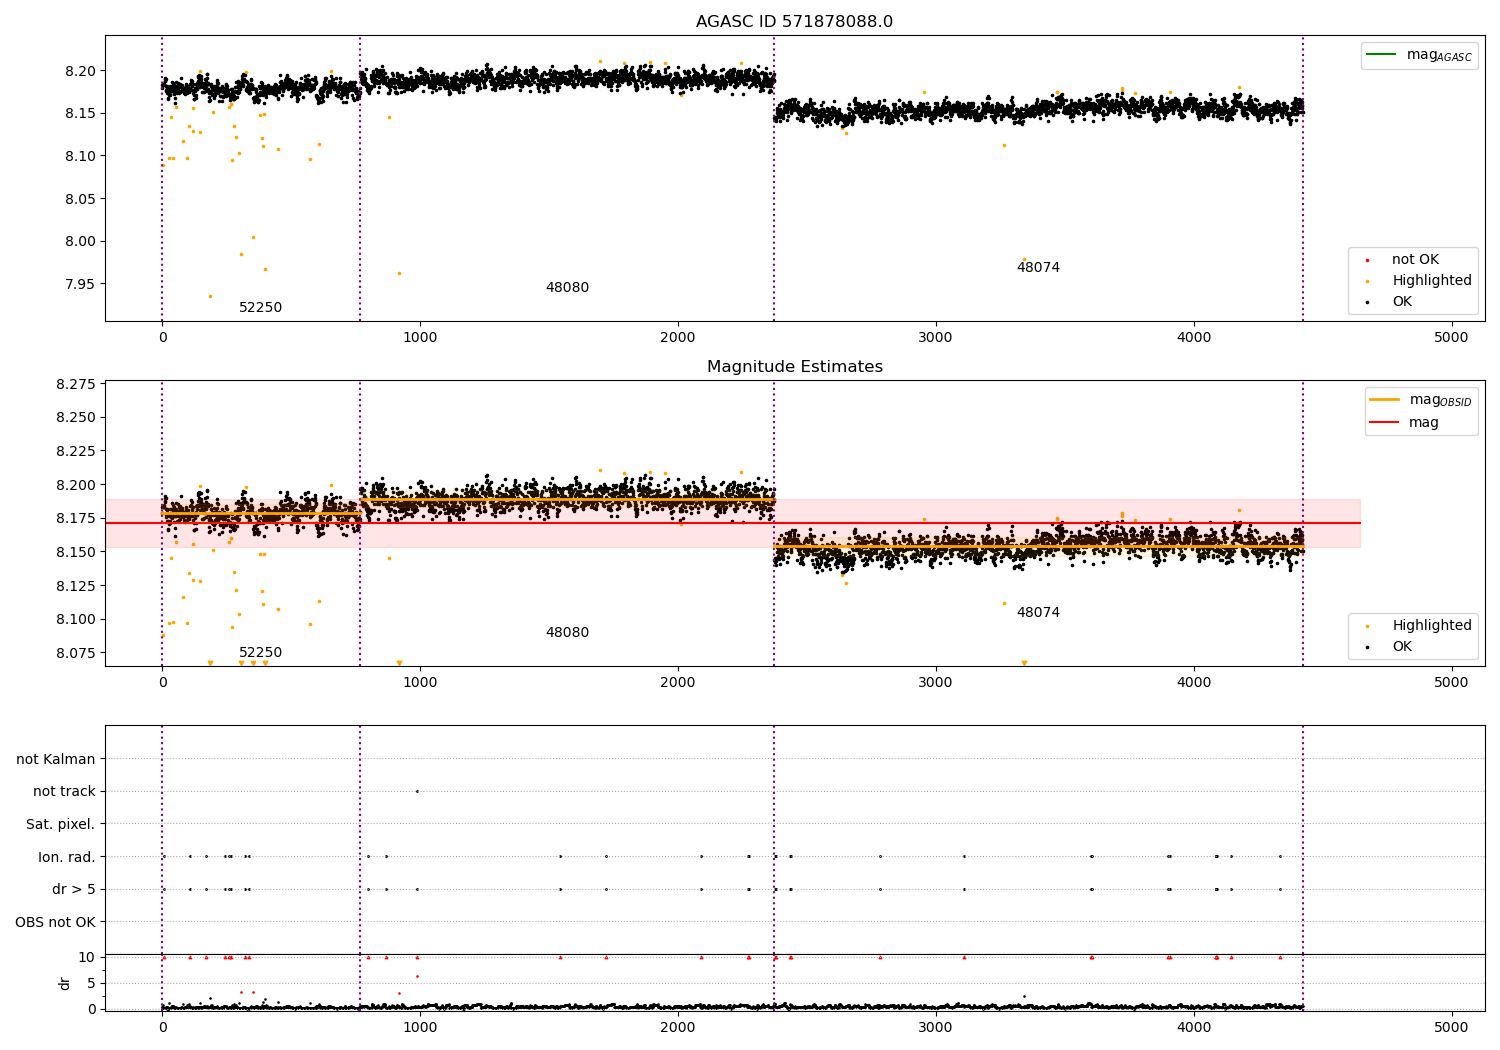Click x-axis tick 4000 under top plot
1500x1050 pixels.
(x=1194, y=338)
